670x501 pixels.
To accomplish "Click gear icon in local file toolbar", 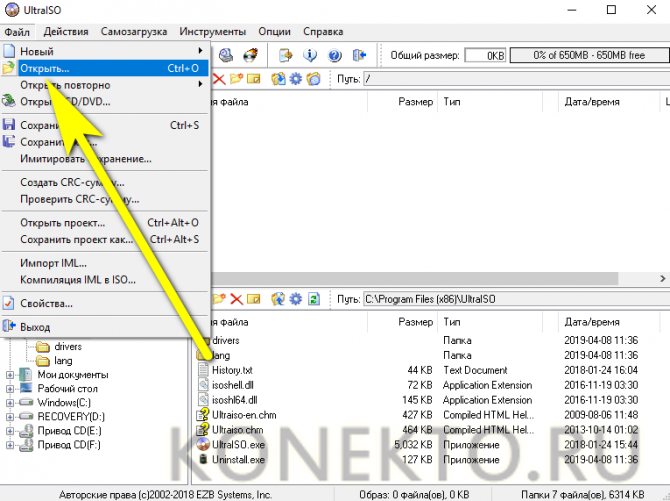I will coord(296,299).
